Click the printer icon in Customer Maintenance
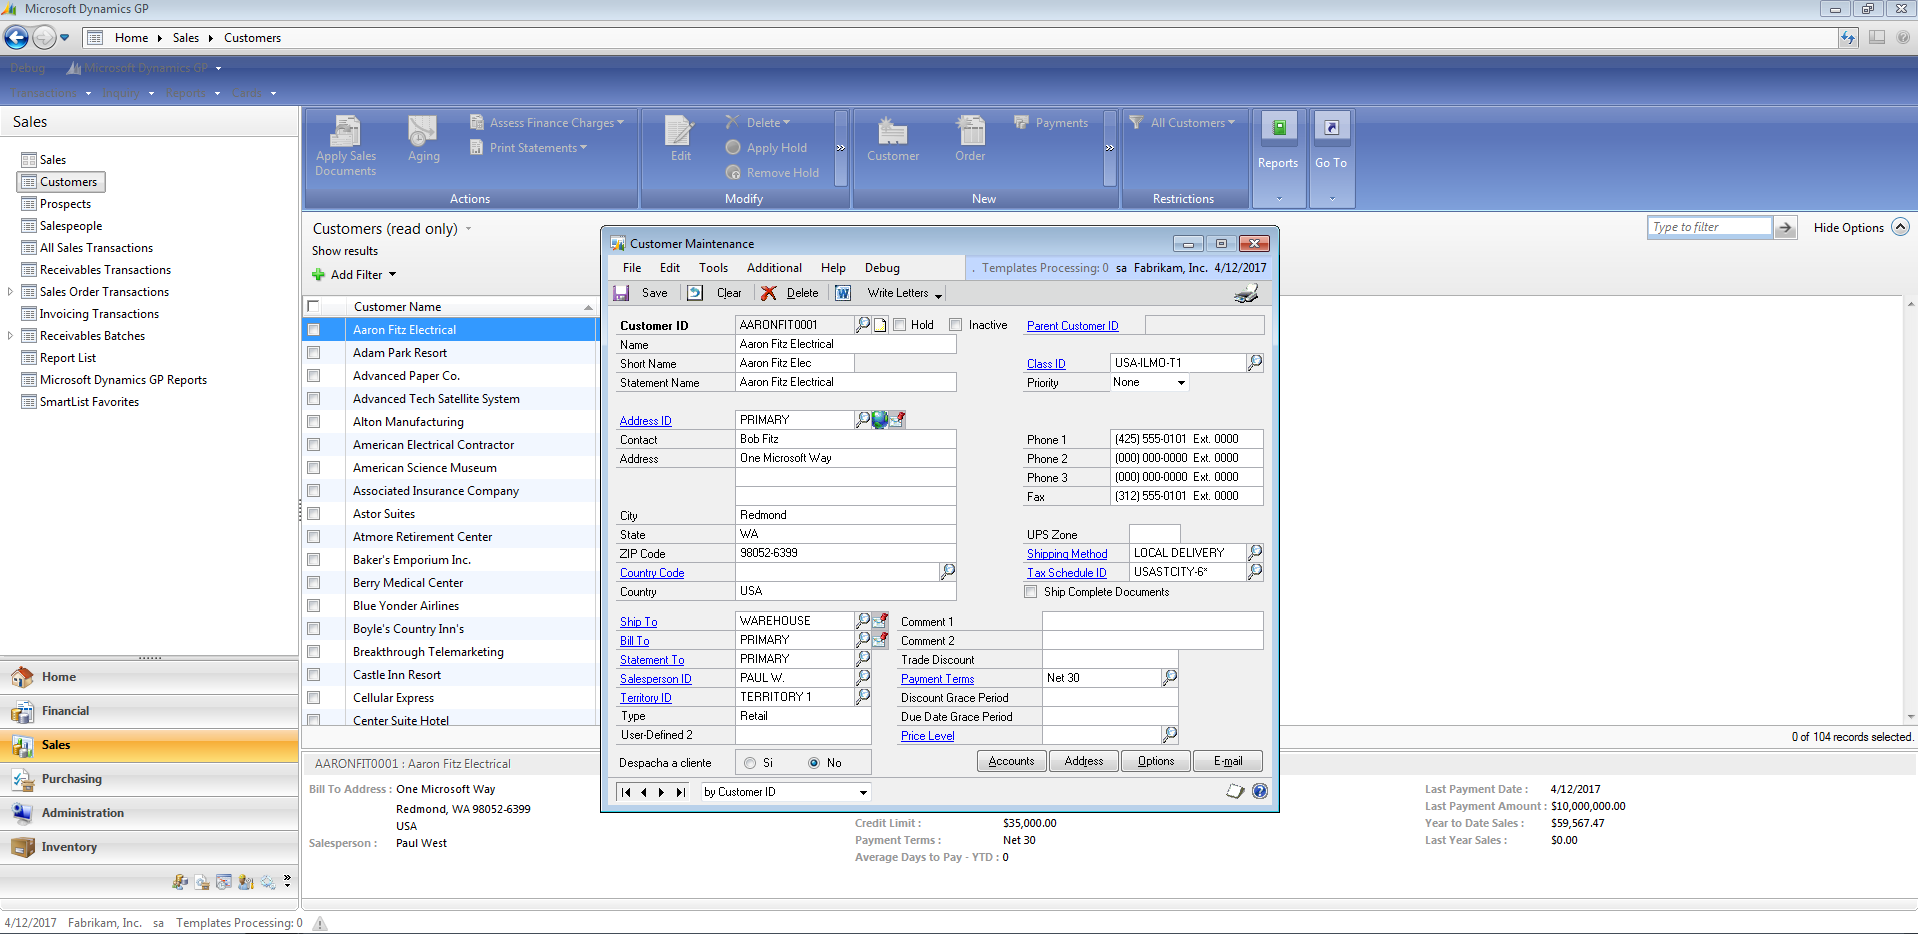Image resolution: width=1918 pixels, height=934 pixels. point(1246,293)
